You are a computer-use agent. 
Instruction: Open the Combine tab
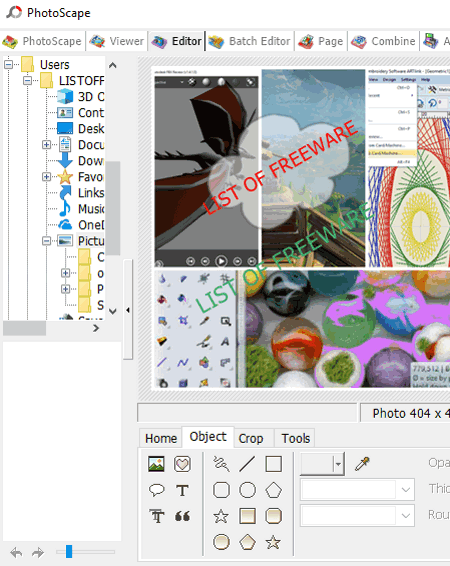point(384,41)
